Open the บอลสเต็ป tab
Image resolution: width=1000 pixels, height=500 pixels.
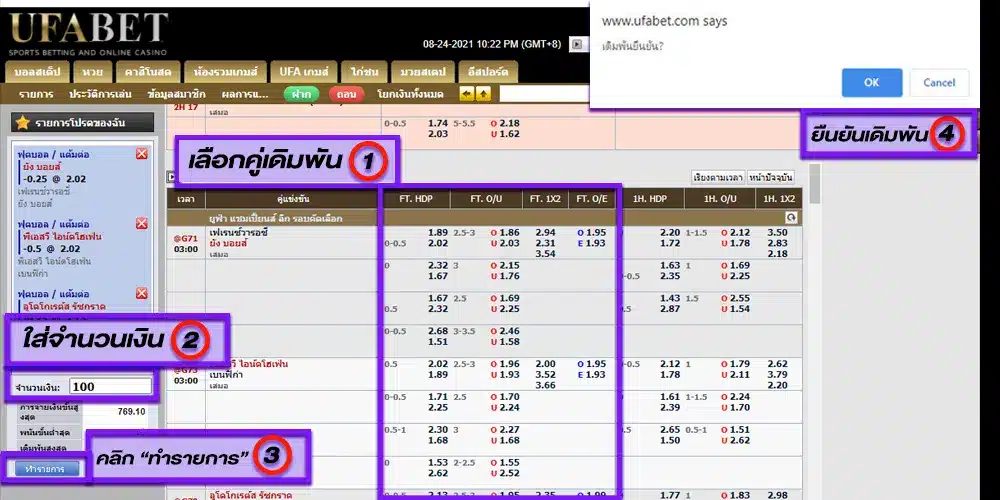(37, 72)
